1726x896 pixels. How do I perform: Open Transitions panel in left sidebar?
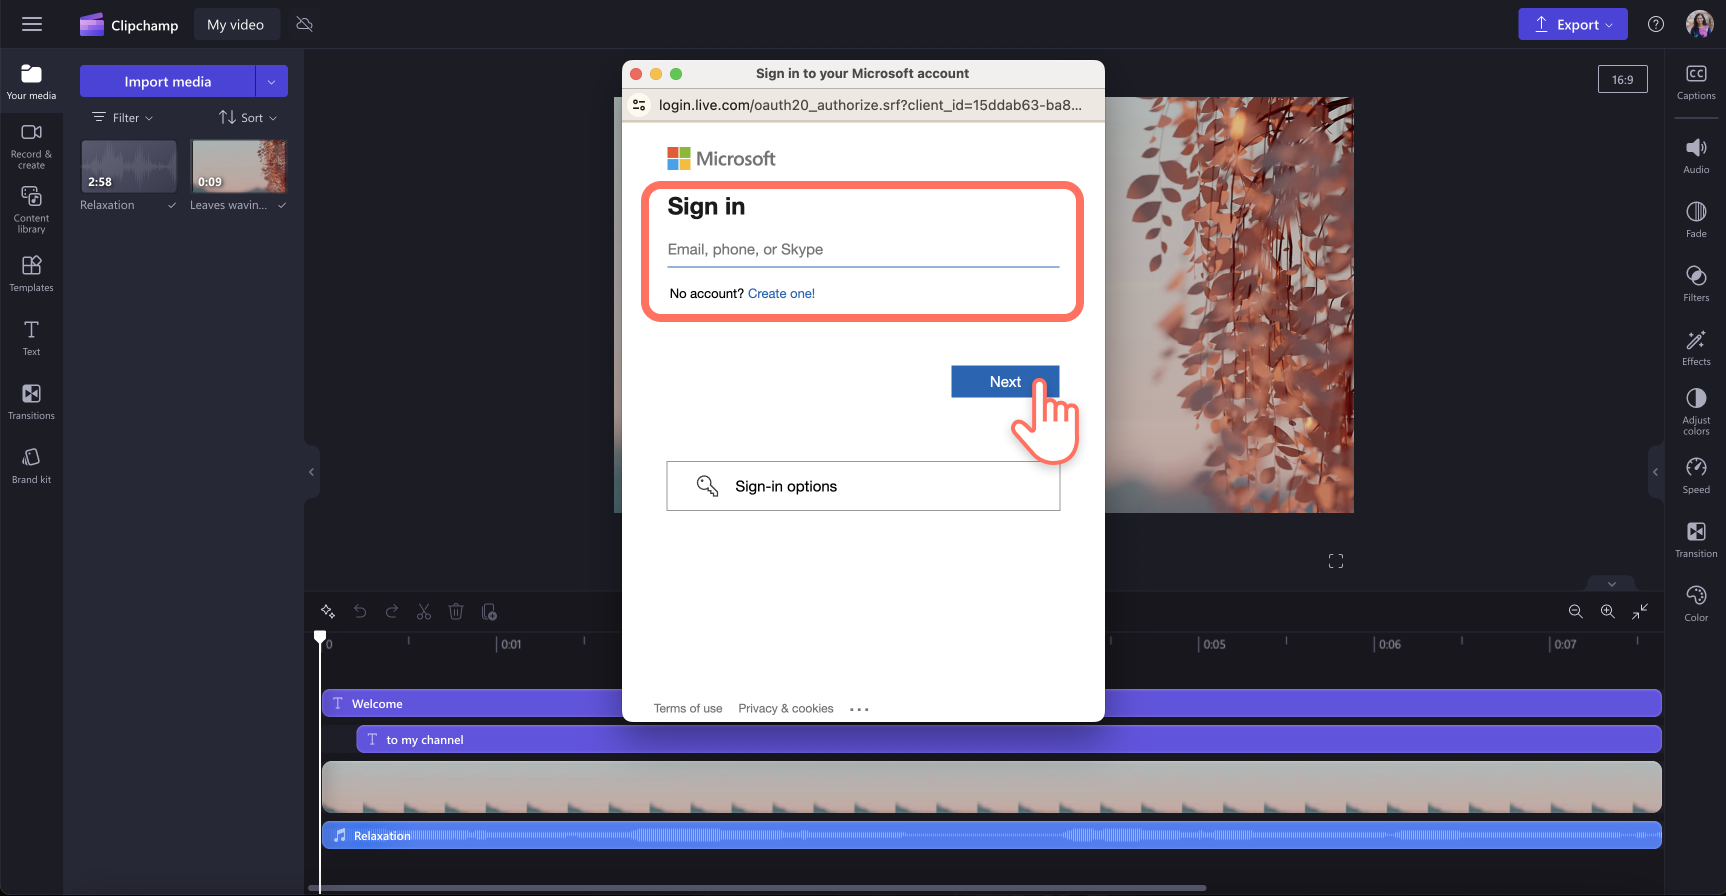point(31,402)
